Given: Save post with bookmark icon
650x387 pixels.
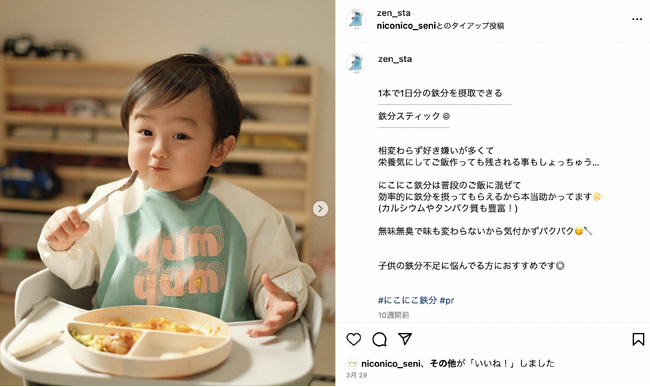Looking at the screenshot, I should (x=638, y=339).
